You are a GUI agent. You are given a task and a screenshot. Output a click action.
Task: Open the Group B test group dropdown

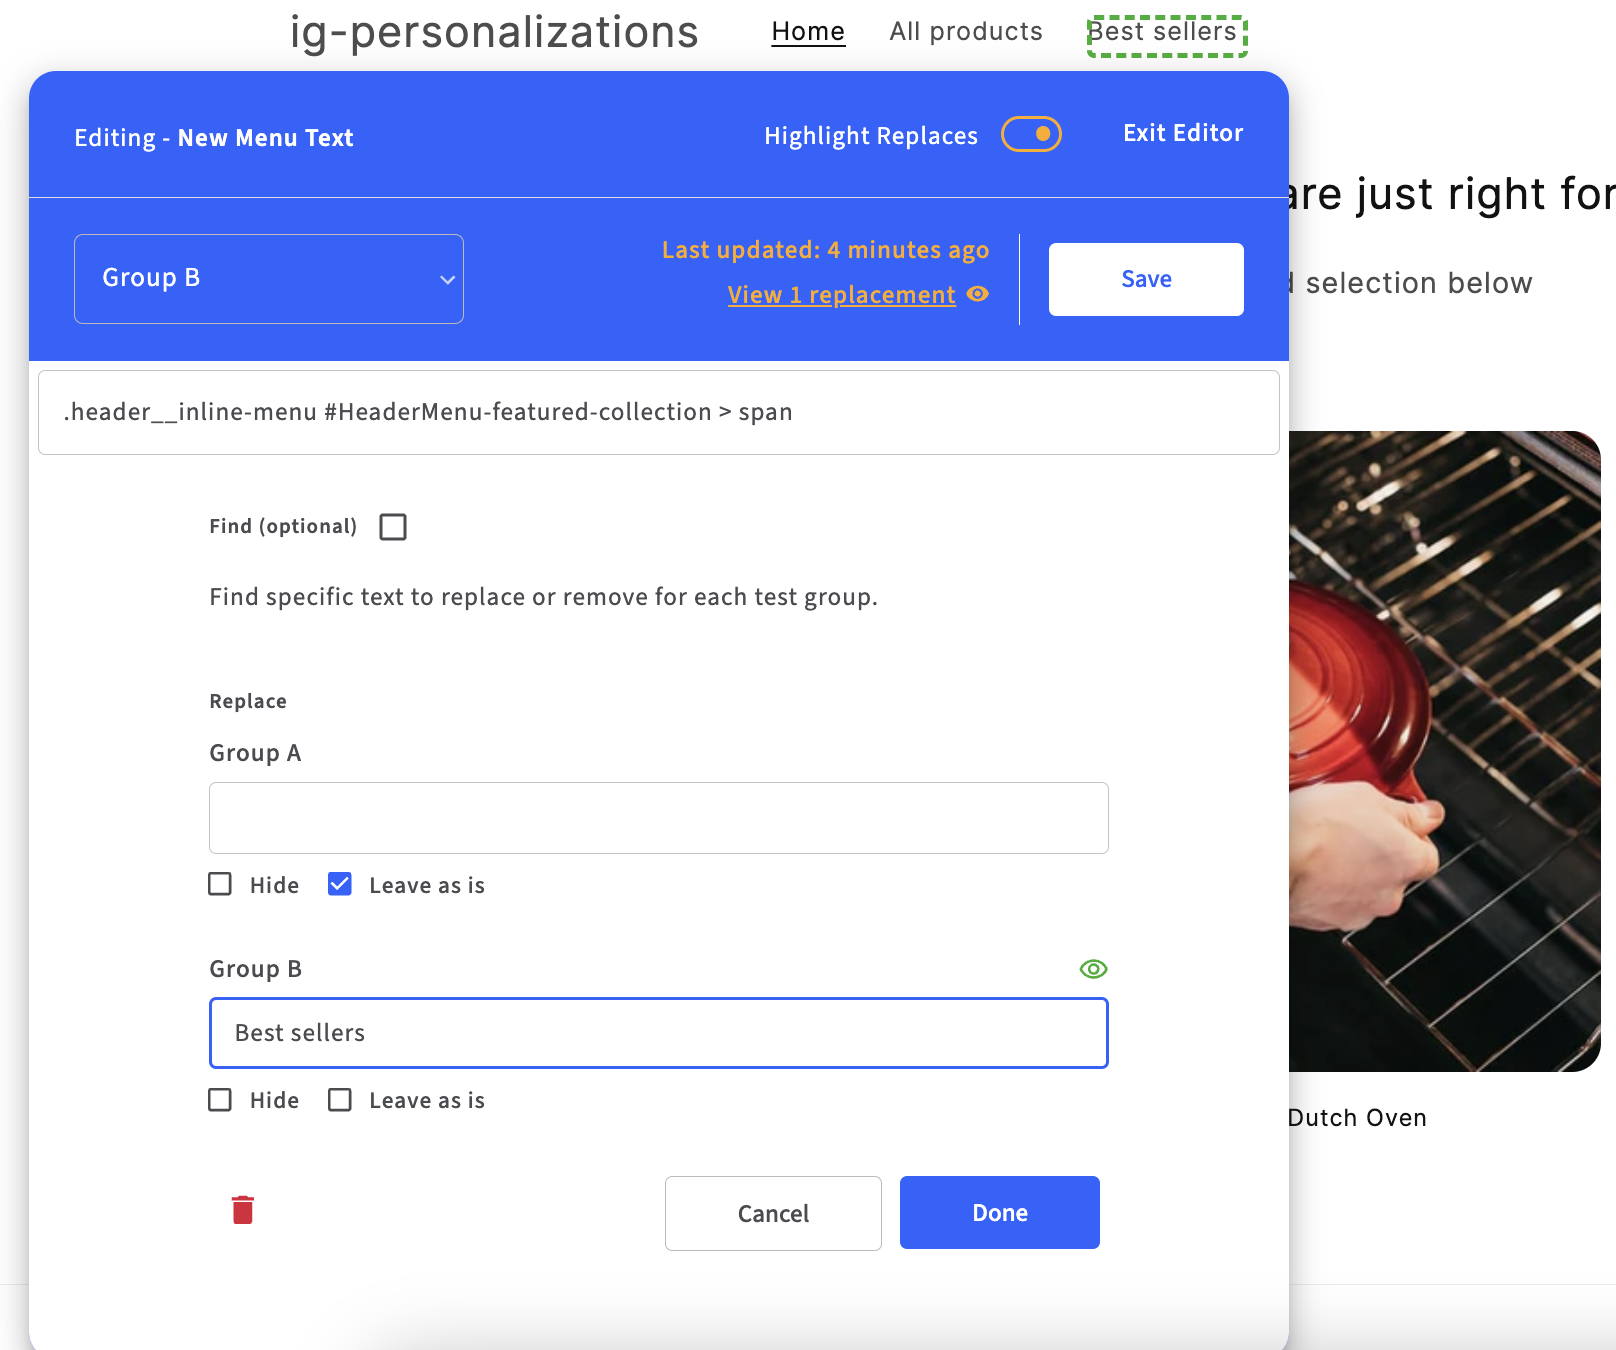tap(269, 279)
